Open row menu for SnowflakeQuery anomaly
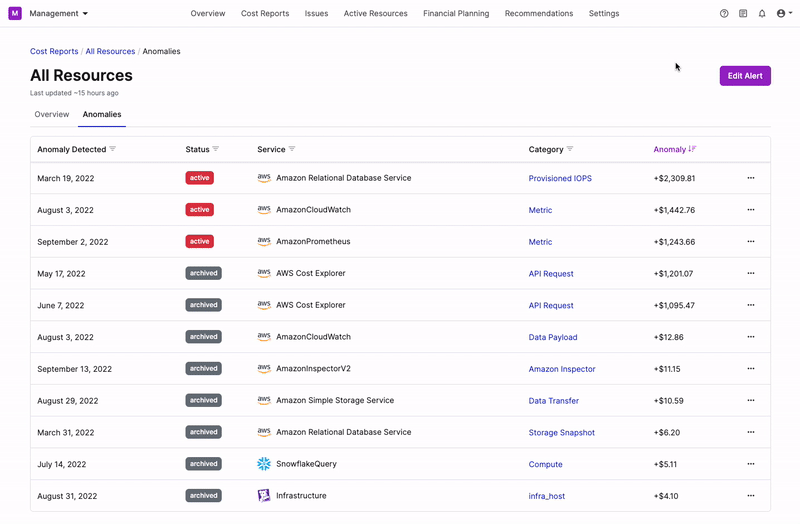This screenshot has width=800, height=524. (x=751, y=464)
